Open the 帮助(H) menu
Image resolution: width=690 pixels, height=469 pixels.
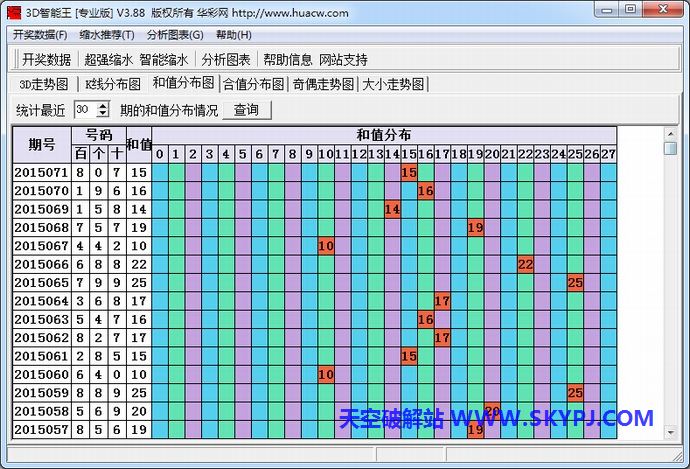click(233, 35)
